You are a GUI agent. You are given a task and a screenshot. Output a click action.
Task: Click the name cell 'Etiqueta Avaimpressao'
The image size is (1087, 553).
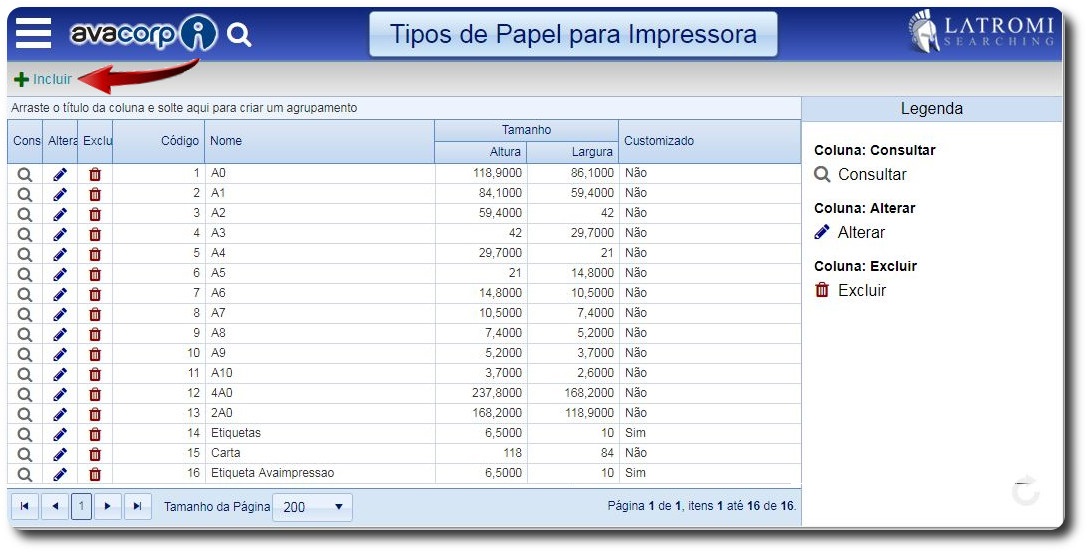tap(272, 473)
